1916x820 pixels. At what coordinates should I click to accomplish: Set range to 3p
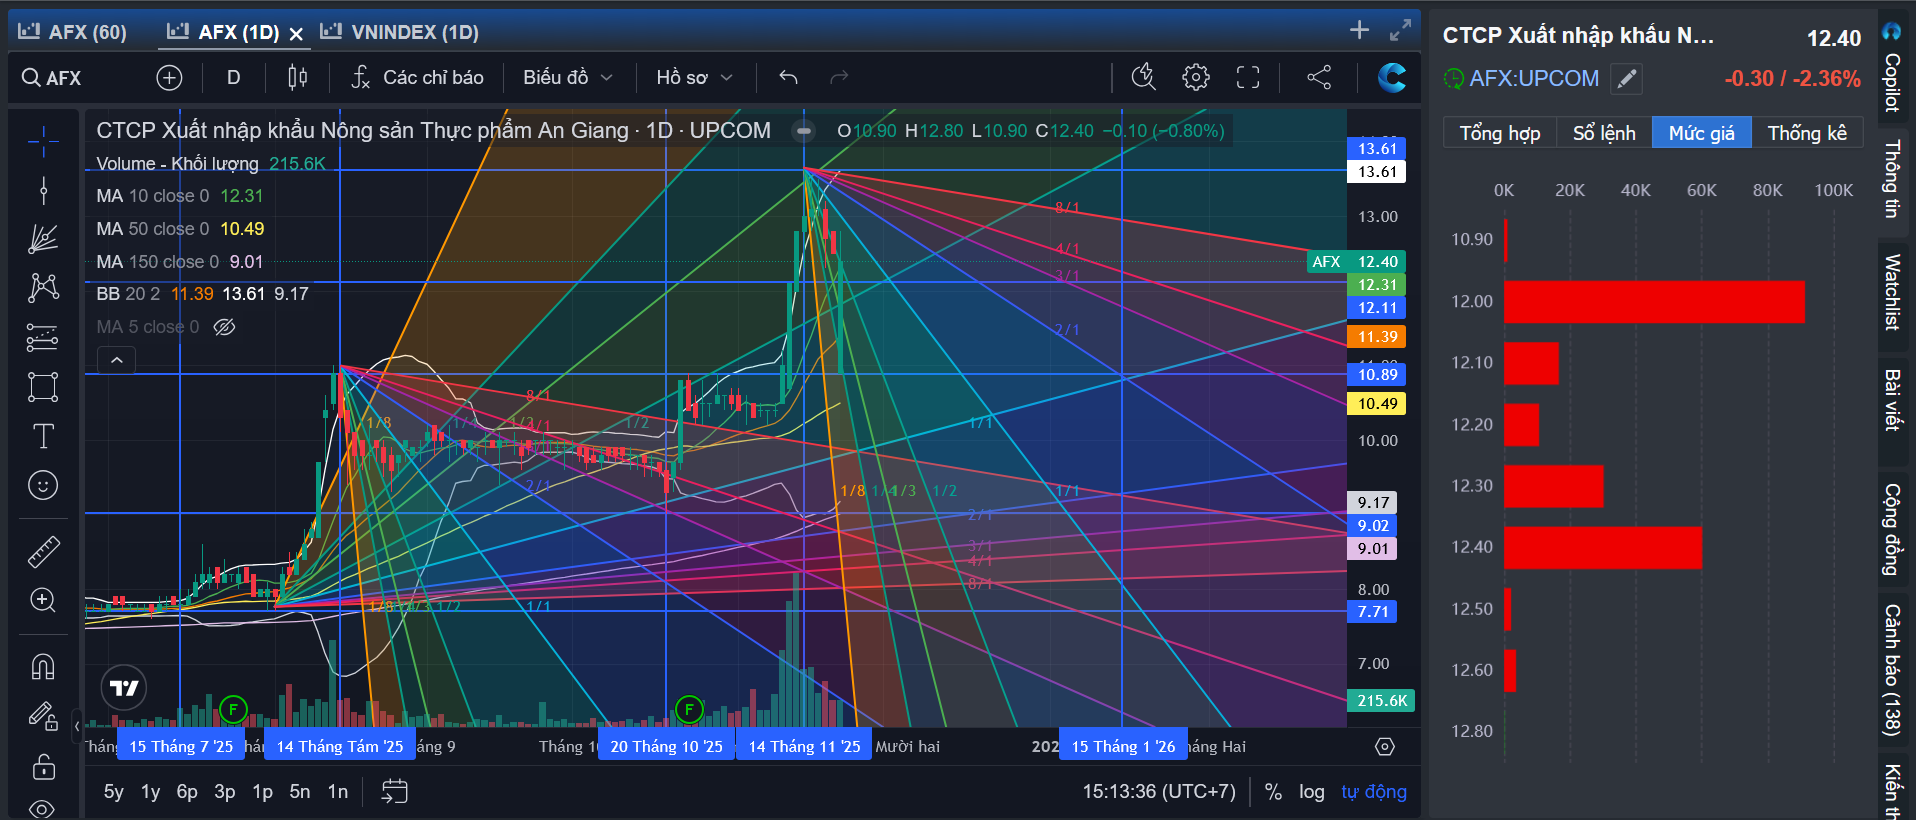[225, 792]
